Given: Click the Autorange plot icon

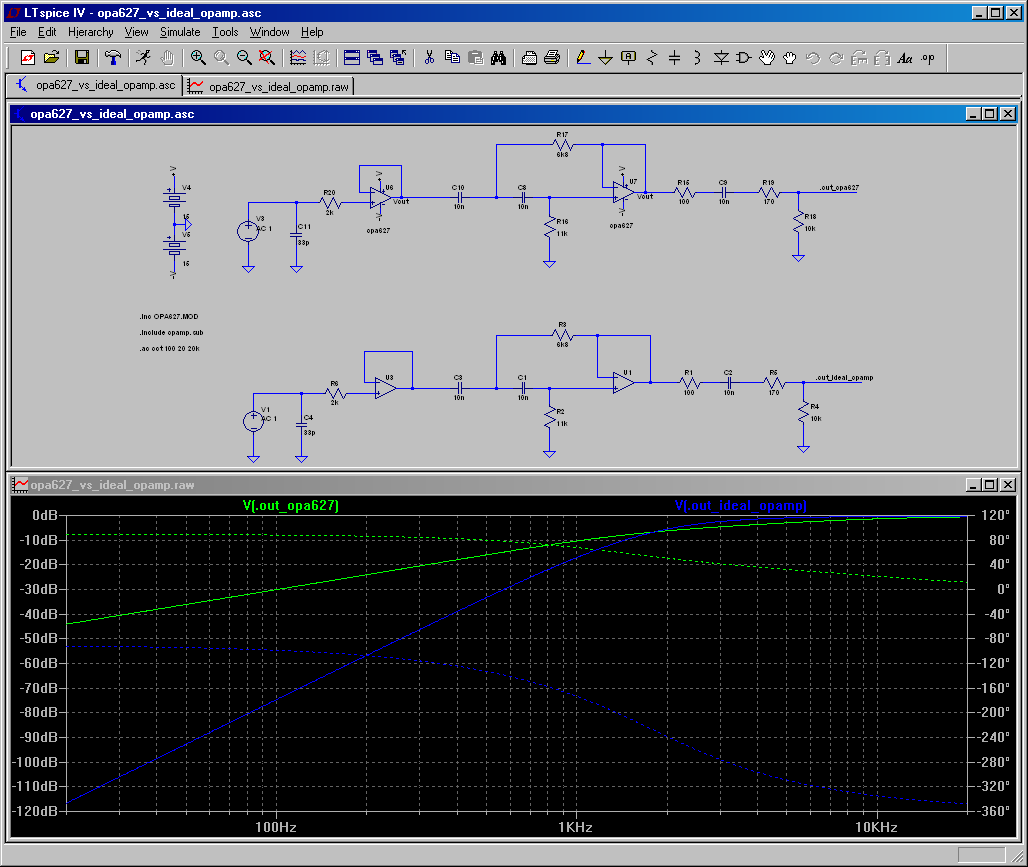Looking at the screenshot, I should tap(298, 58).
